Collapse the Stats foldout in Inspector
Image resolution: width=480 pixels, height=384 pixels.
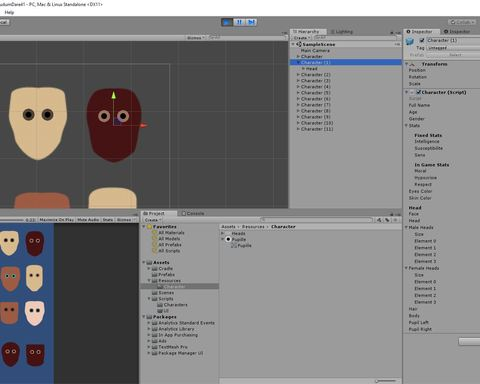point(406,126)
